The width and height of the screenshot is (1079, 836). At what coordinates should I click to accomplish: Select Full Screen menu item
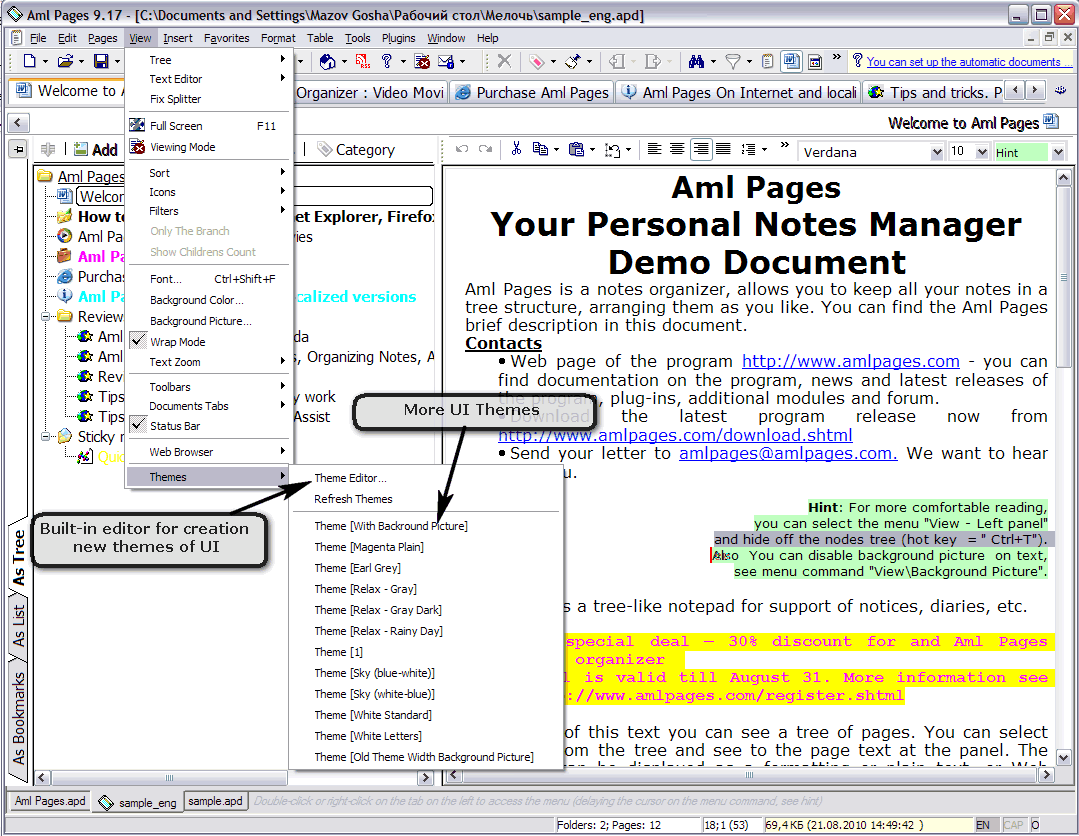[x=210, y=126]
